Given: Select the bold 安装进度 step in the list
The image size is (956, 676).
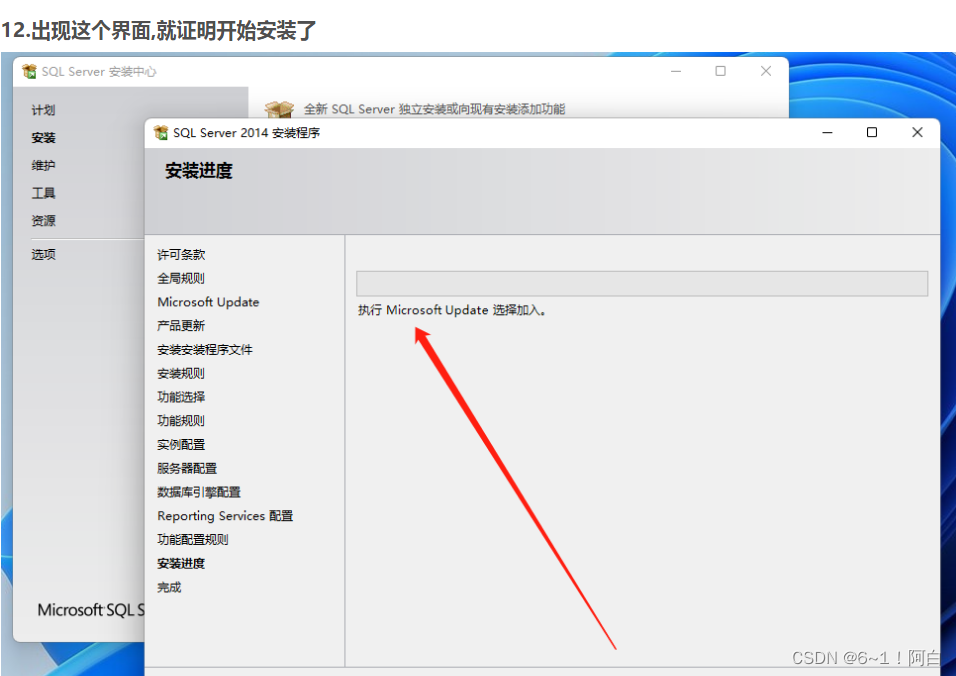Looking at the screenshot, I should [181, 564].
